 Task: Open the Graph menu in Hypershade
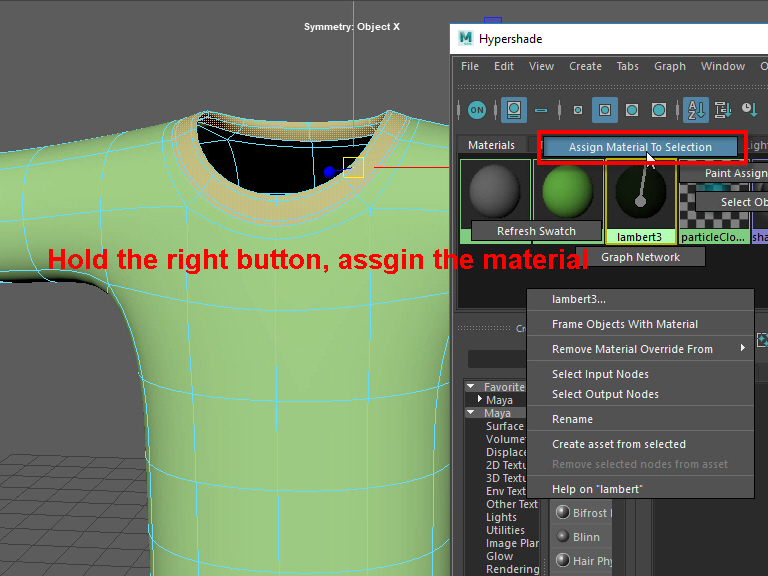tap(670, 66)
